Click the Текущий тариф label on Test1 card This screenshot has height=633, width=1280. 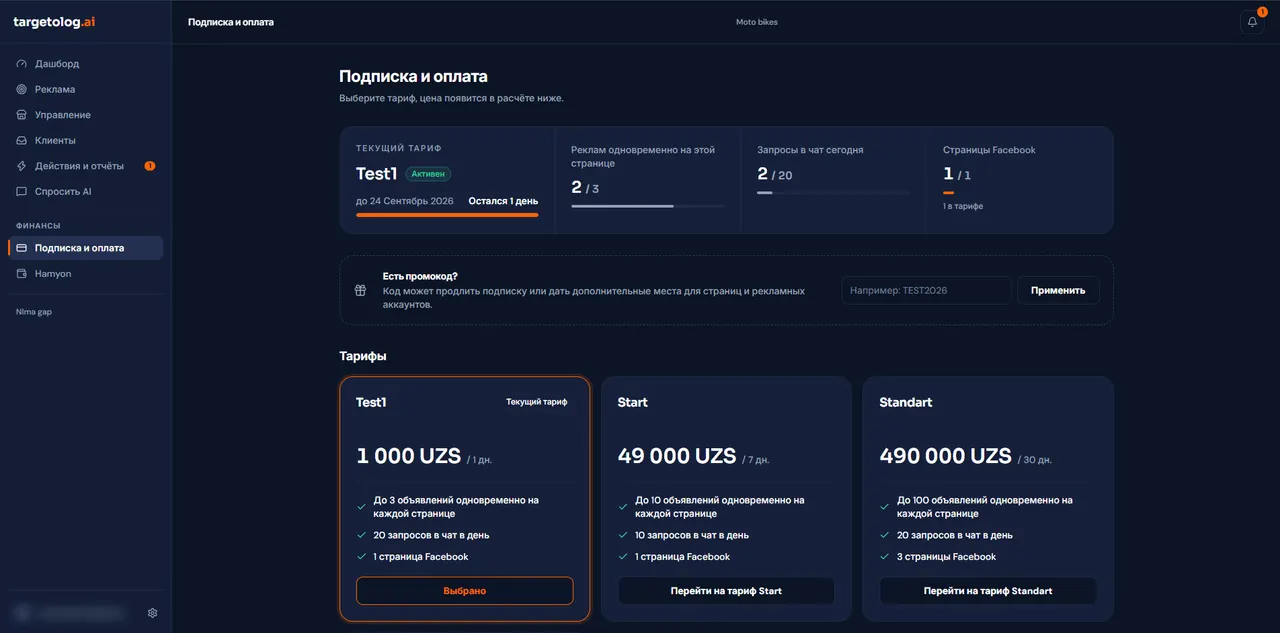click(x=537, y=402)
